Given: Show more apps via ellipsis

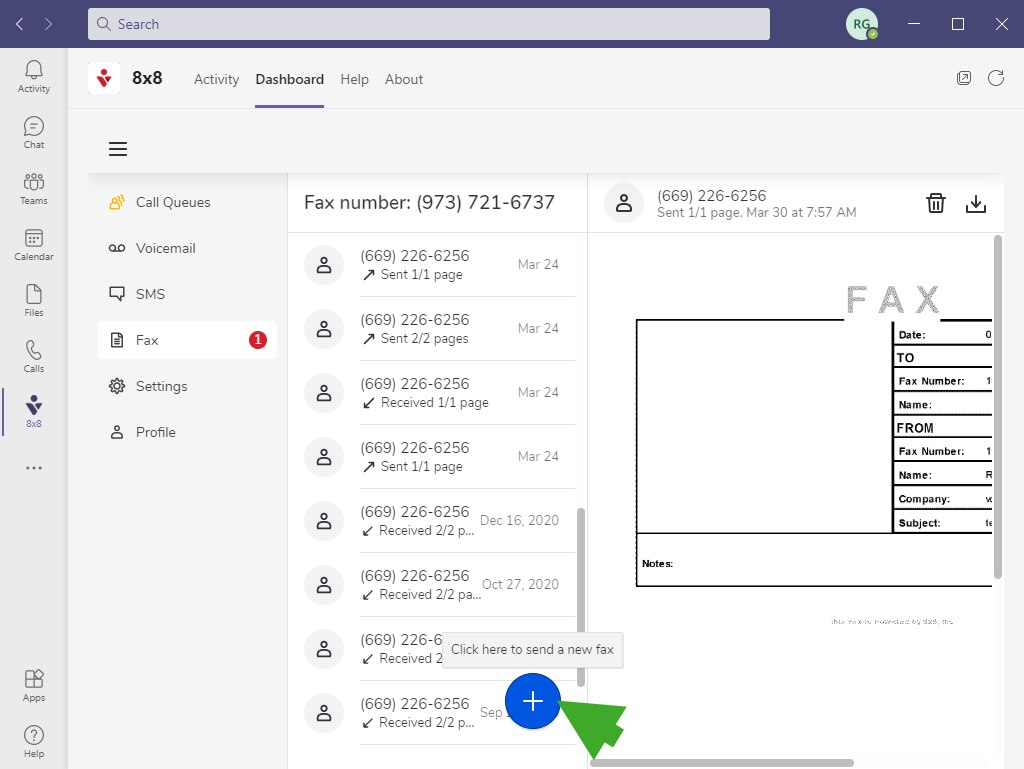Looking at the screenshot, I should tap(34, 467).
